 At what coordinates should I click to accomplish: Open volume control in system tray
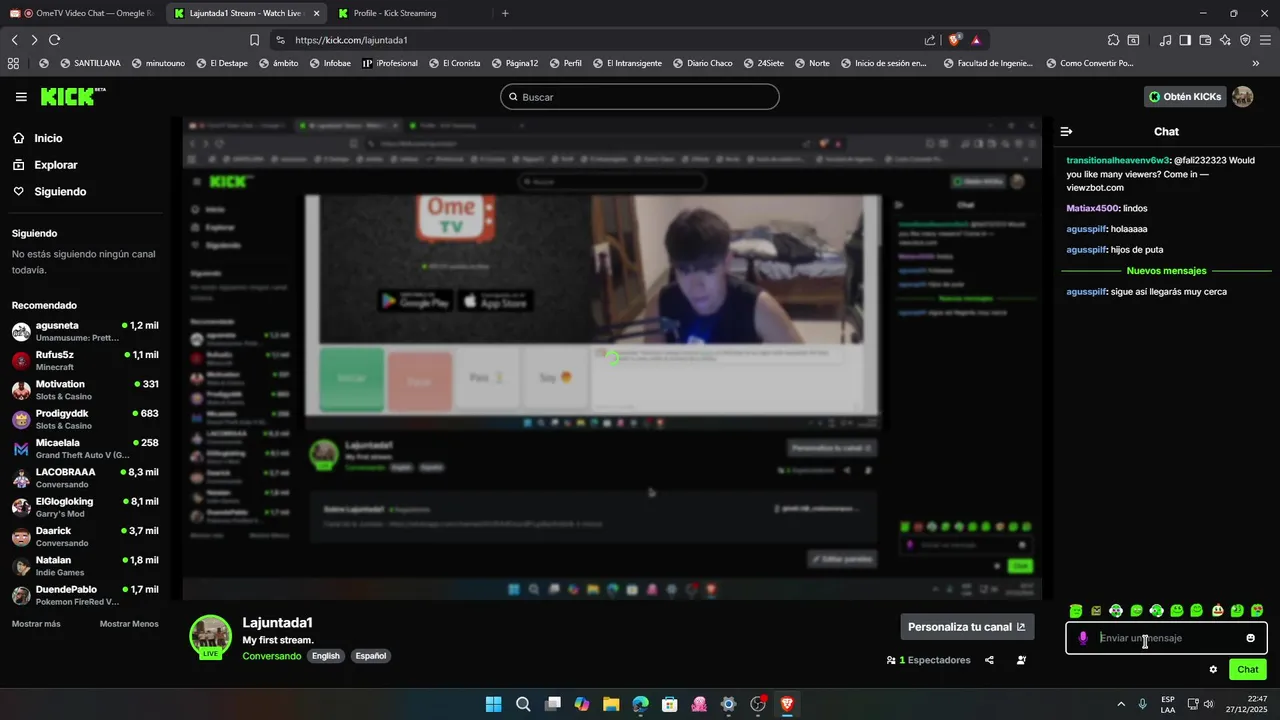pos(1208,704)
